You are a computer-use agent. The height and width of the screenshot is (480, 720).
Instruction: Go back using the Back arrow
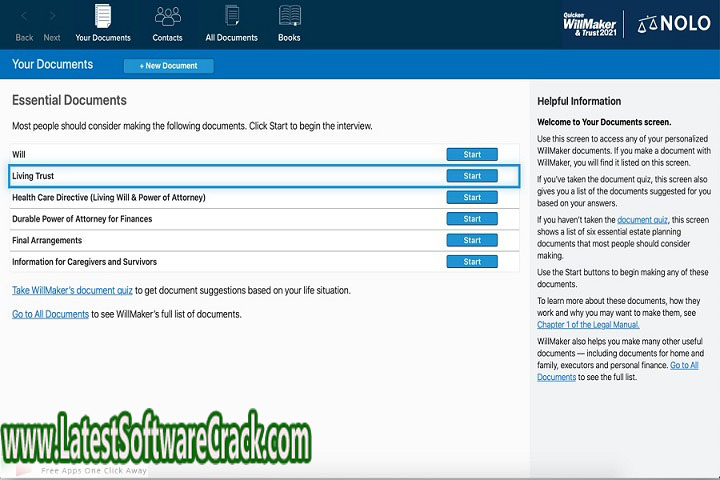click(24, 27)
